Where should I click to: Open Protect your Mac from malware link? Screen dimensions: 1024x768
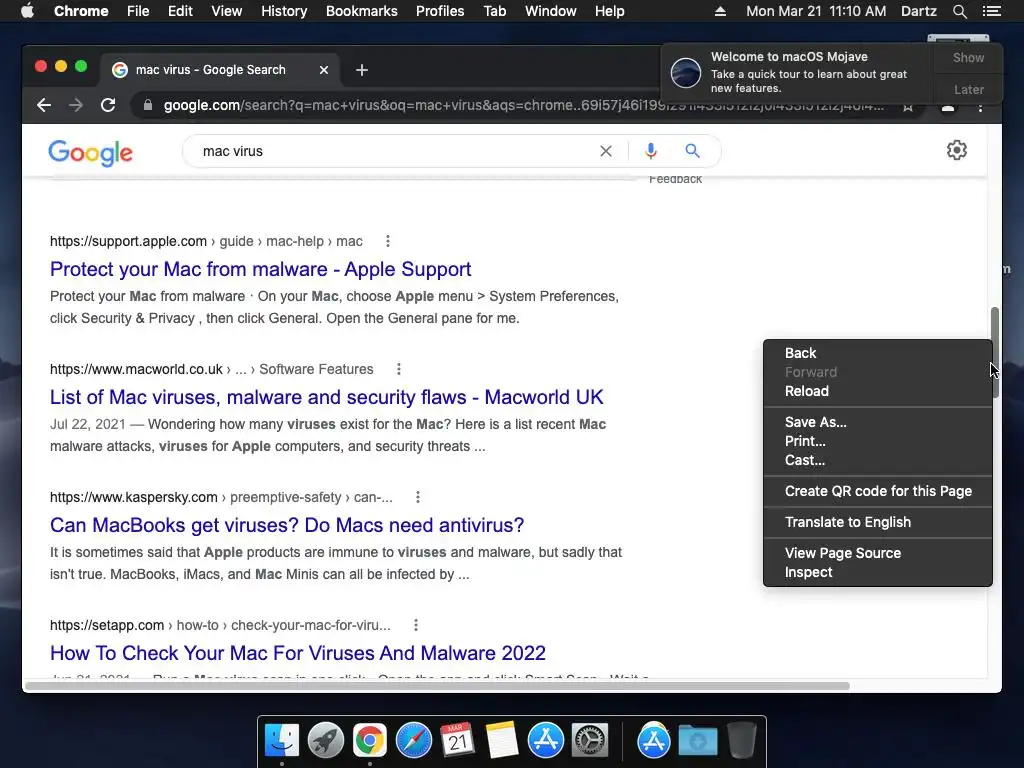click(x=261, y=269)
